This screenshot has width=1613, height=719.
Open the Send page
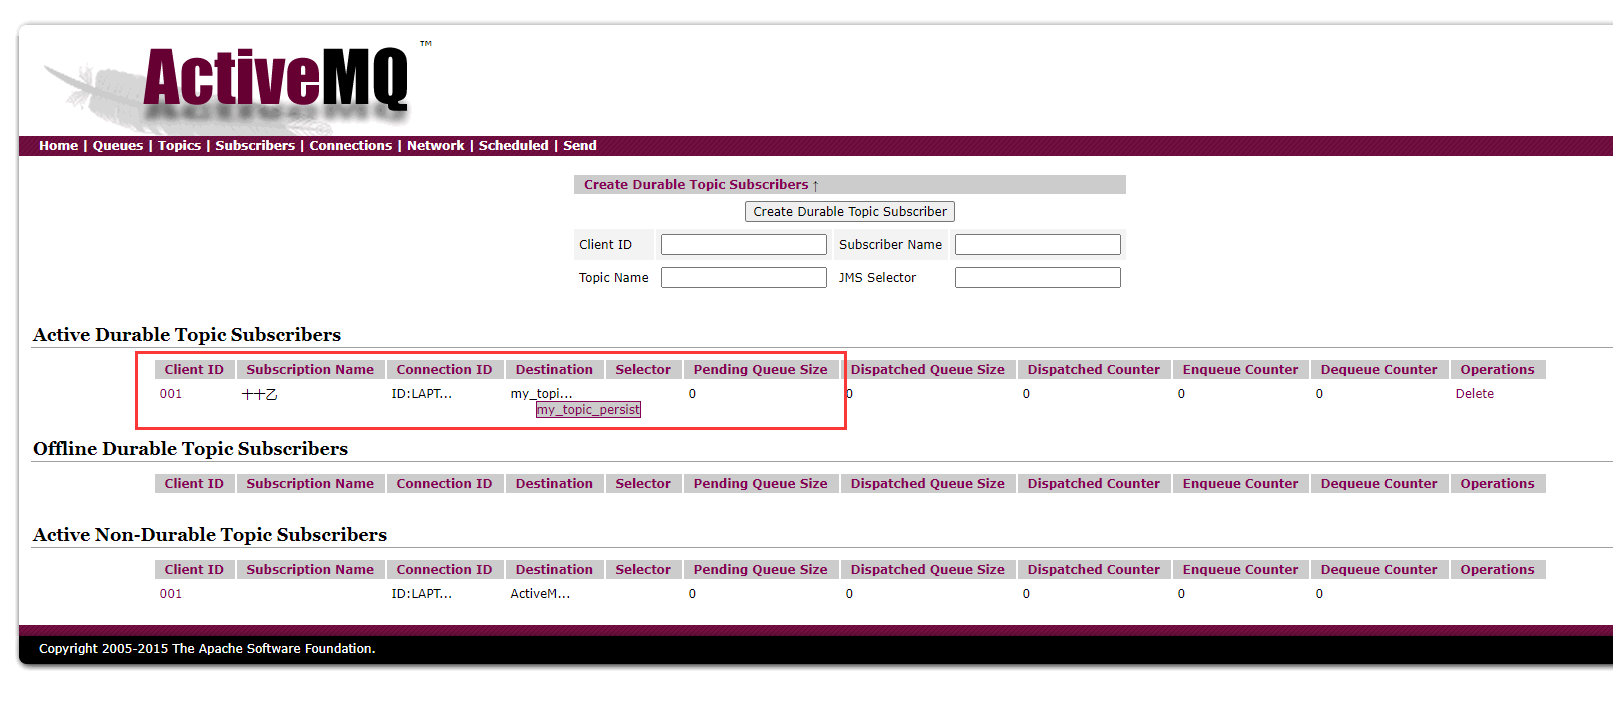click(580, 146)
